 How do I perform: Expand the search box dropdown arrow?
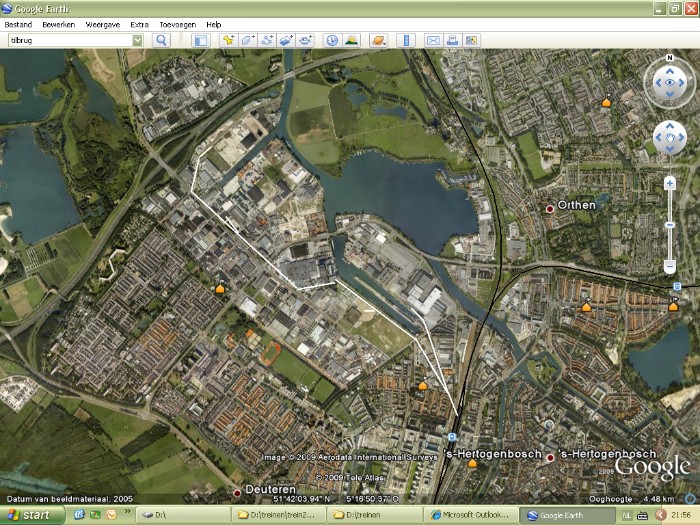pyautogui.click(x=137, y=40)
